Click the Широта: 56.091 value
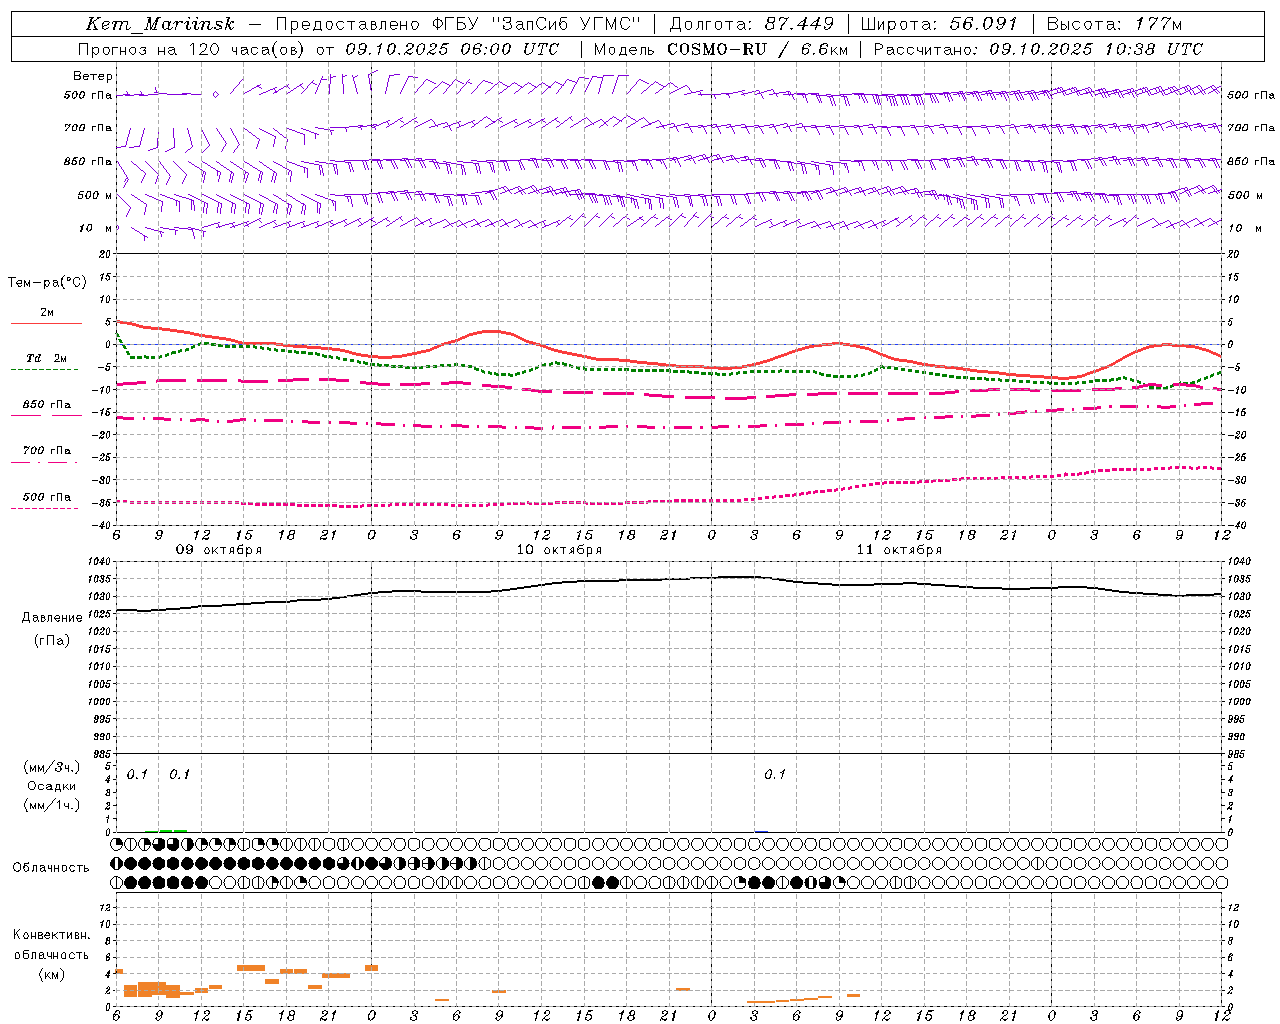Image resolution: width=1280 pixels, height=1024 pixels. click(x=939, y=24)
